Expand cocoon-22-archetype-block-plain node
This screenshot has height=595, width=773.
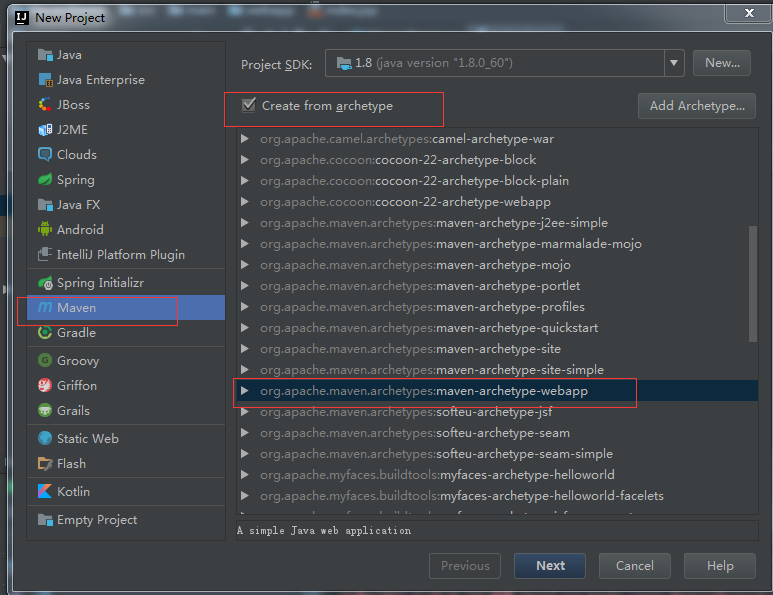click(245, 181)
